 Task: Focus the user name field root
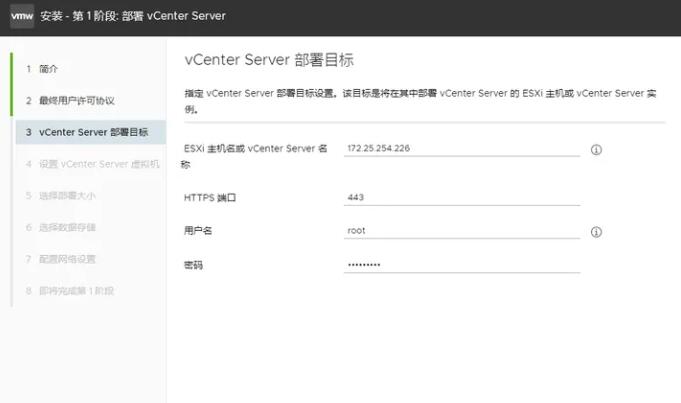pyautogui.click(x=462, y=231)
